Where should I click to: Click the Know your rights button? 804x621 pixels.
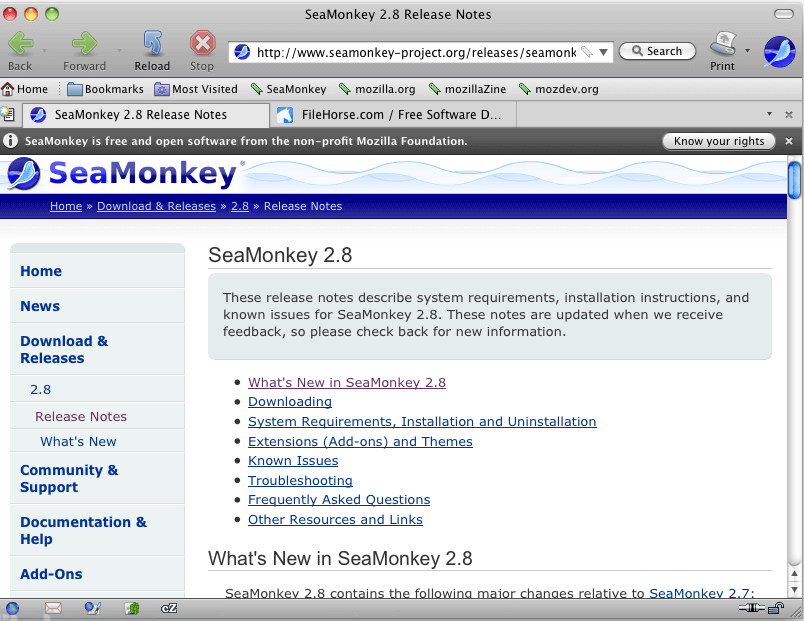(x=719, y=141)
